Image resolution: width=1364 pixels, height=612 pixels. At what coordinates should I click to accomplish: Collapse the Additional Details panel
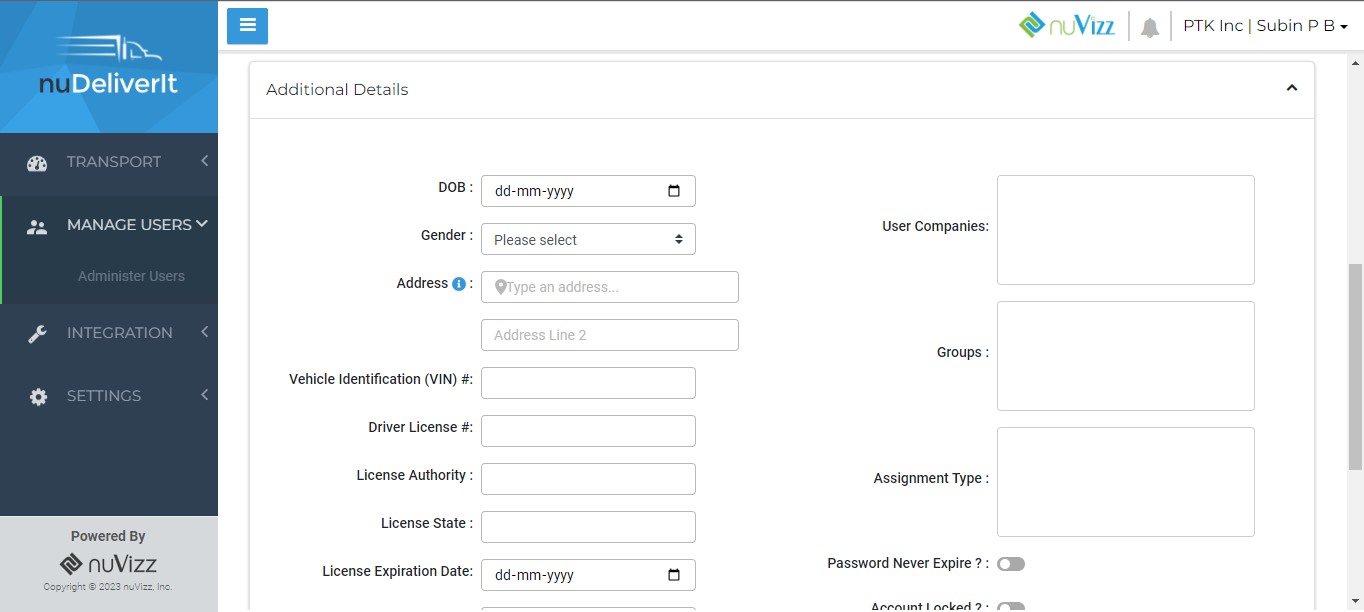pyautogui.click(x=1291, y=89)
